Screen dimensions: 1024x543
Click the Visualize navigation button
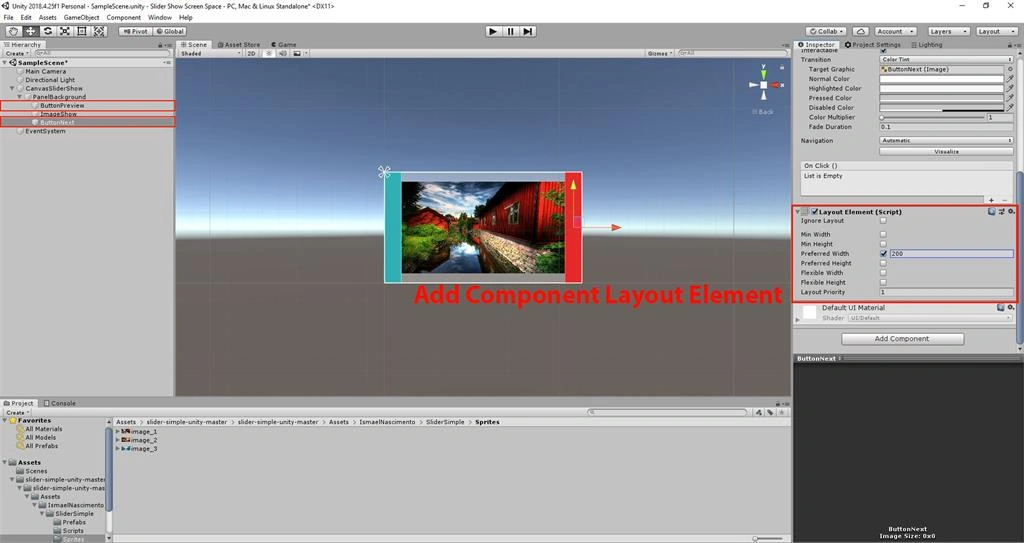click(x=946, y=151)
